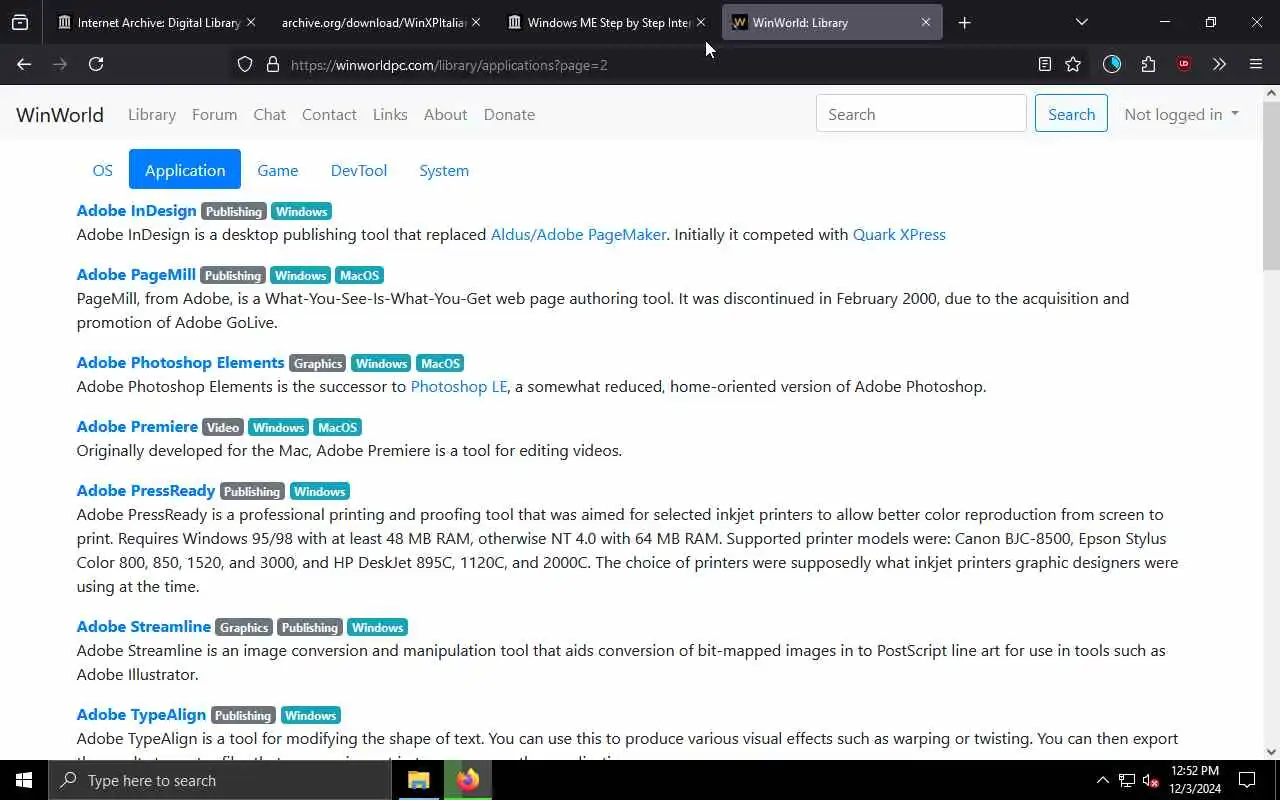The image size is (1280, 800).
Task: Click the network icon in system tray
Action: [1127, 780]
